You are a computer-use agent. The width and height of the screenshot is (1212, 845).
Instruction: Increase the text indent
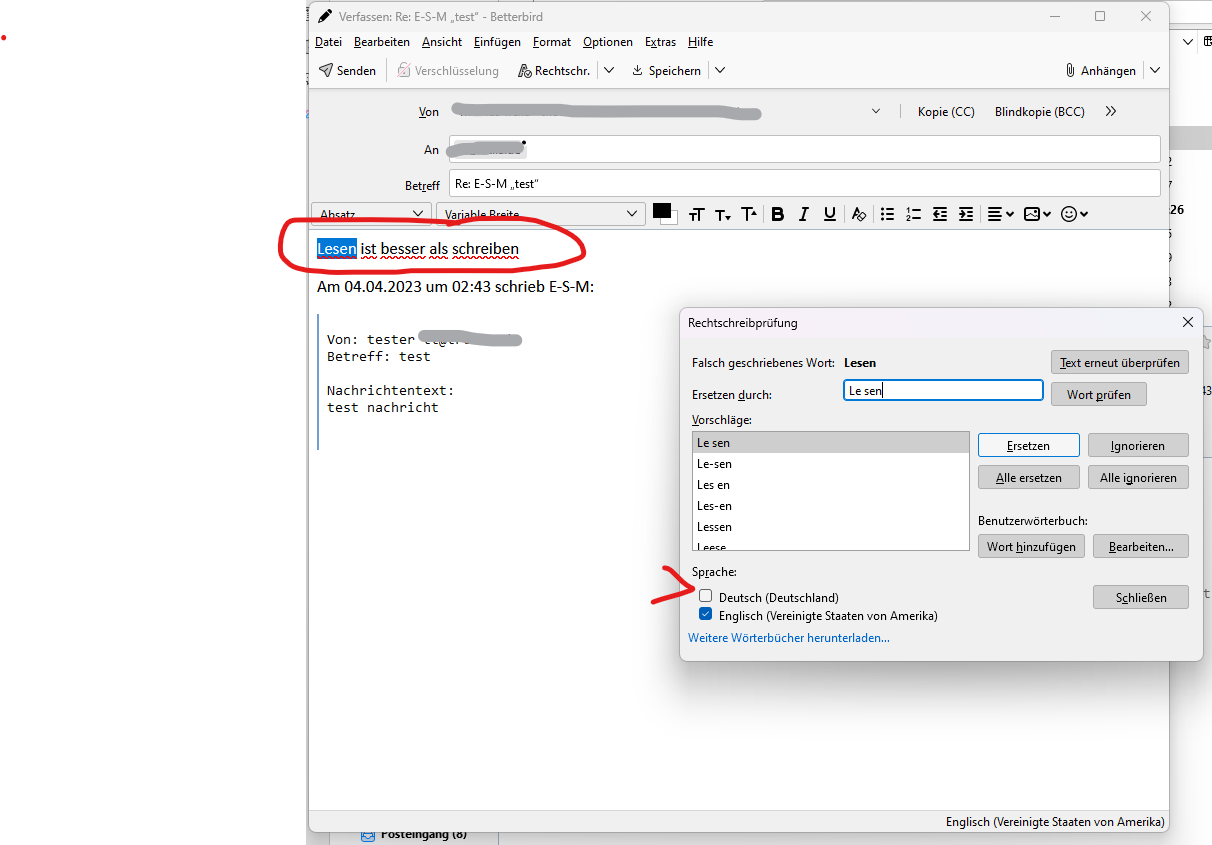coord(964,213)
